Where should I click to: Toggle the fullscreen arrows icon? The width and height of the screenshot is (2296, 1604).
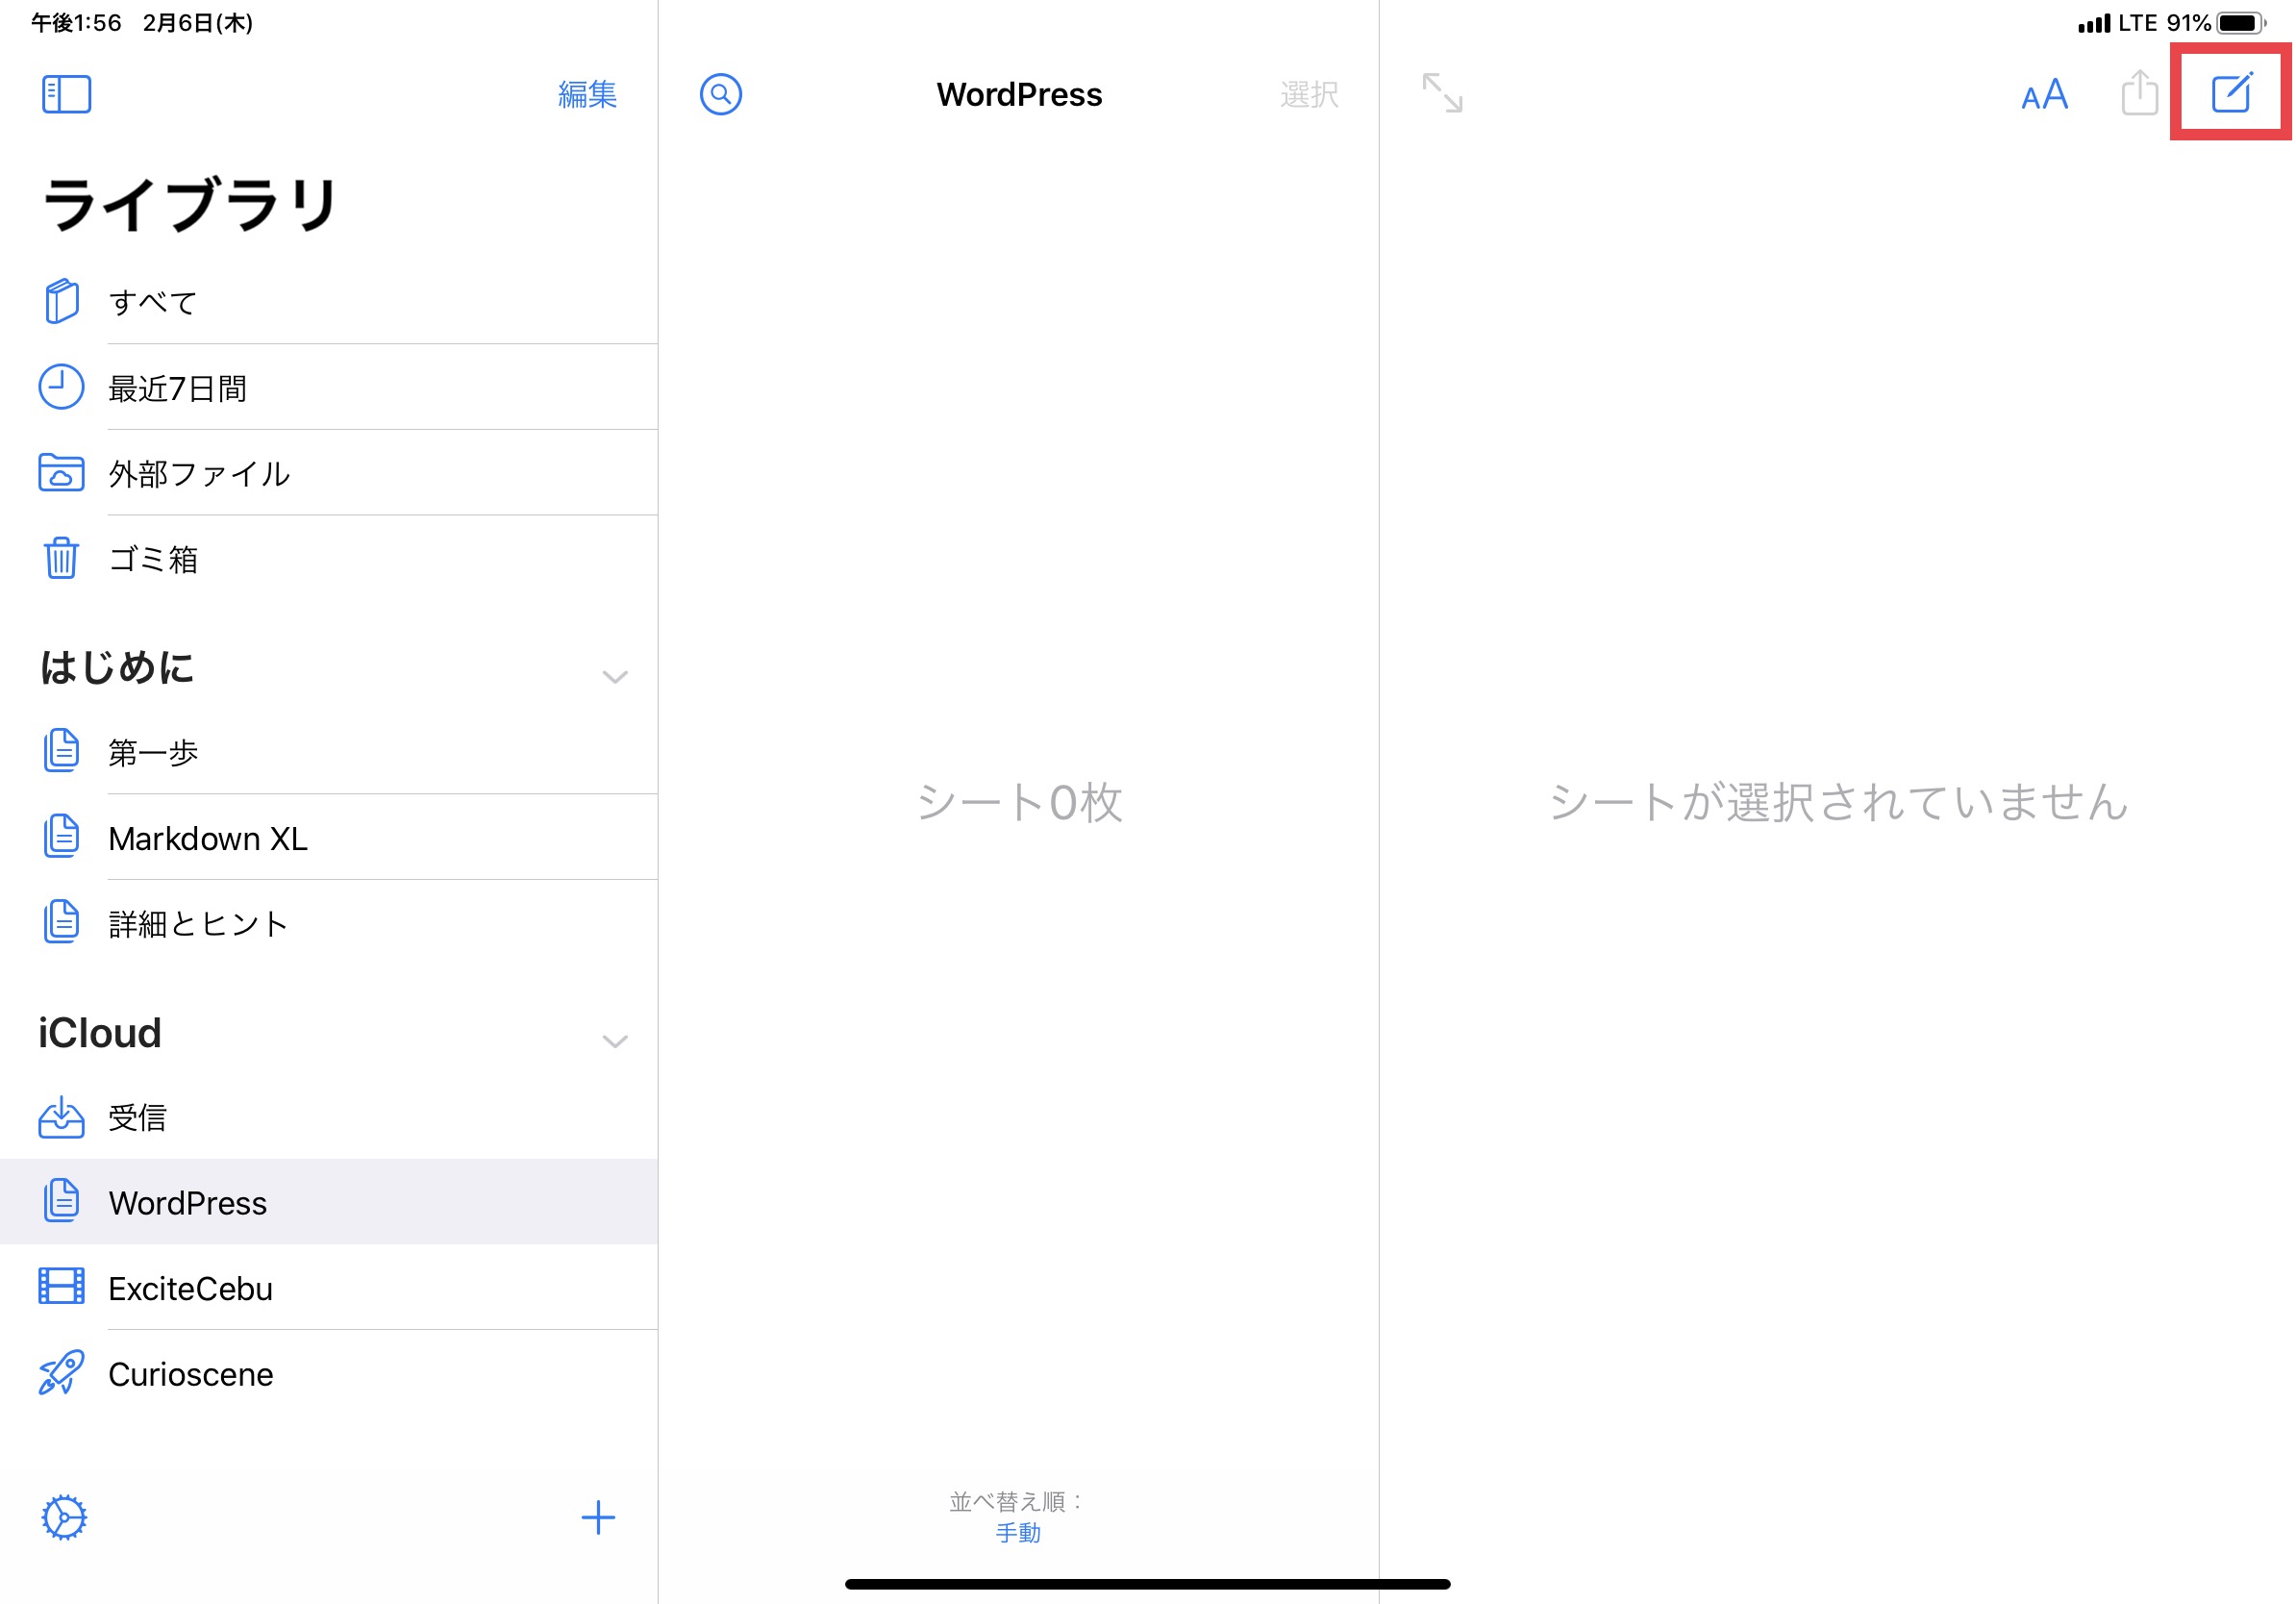click(1441, 93)
